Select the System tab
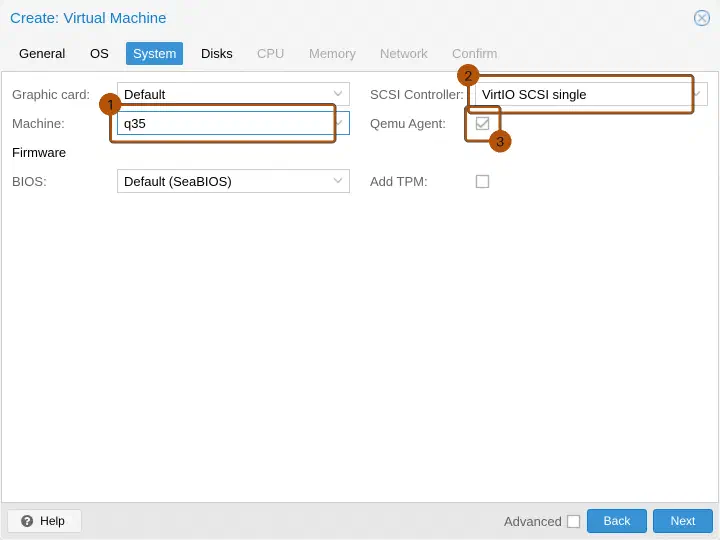 point(154,54)
